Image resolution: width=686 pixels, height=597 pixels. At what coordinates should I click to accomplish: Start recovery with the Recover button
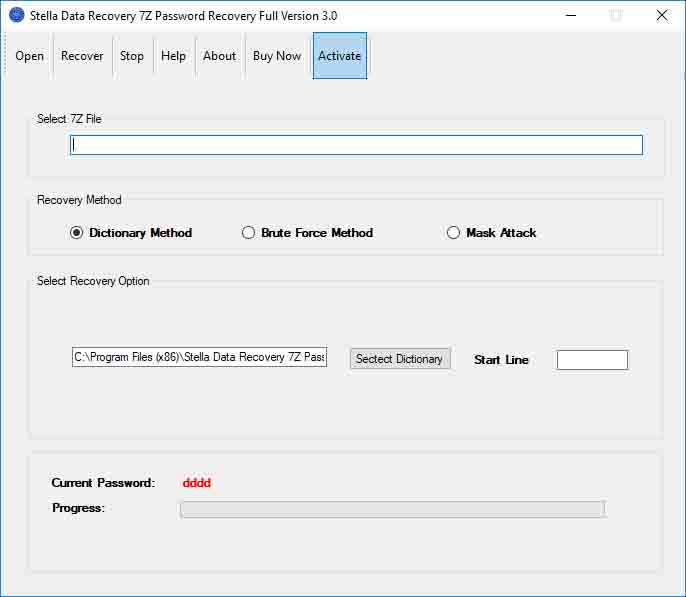pyautogui.click(x=82, y=56)
